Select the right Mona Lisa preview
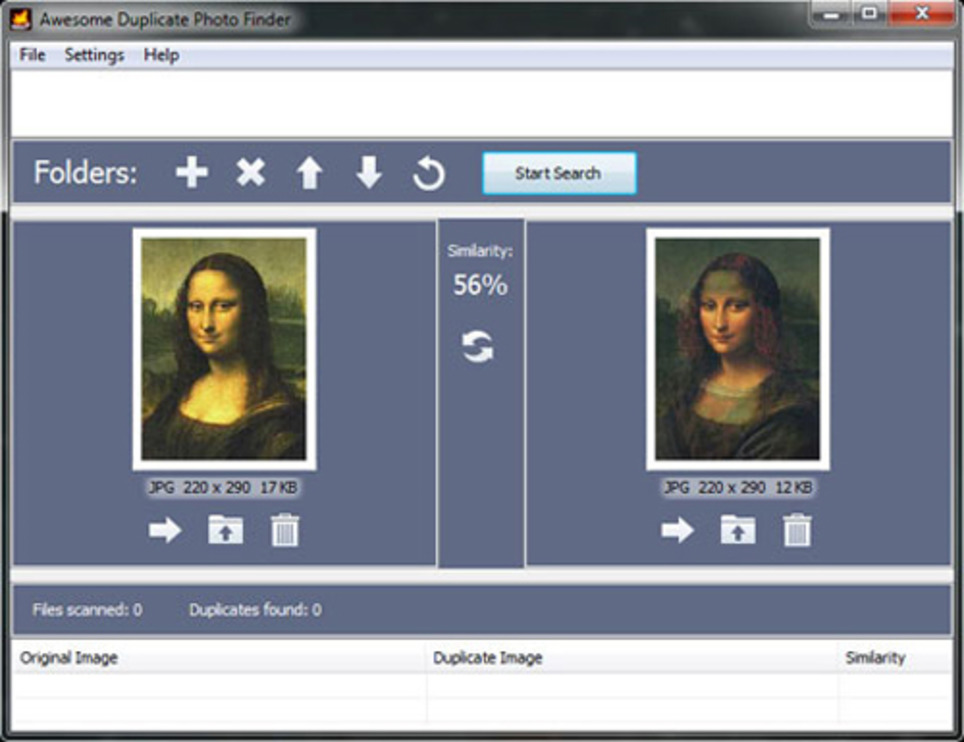 [x=740, y=350]
